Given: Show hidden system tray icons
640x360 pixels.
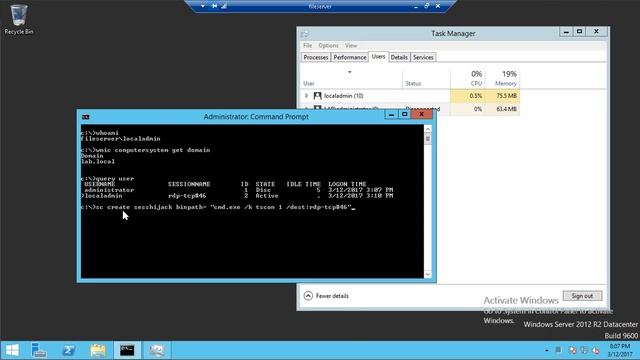Looking at the screenshot, I should [x=547, y=350].
